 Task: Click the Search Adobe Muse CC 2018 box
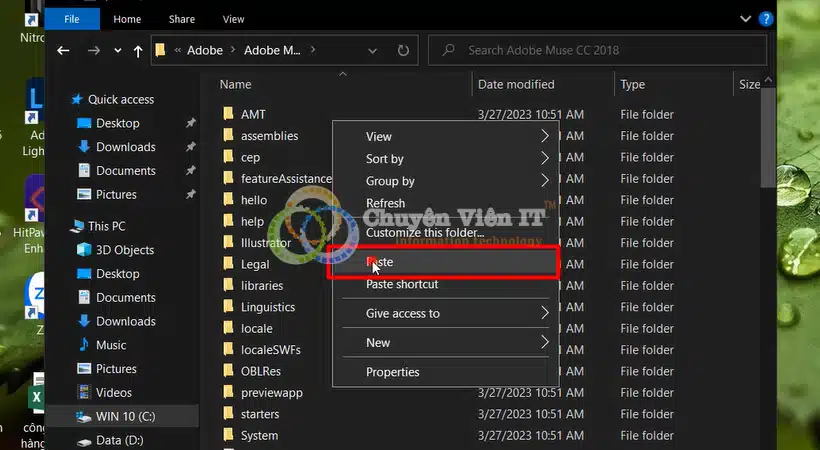coord(590,50)
